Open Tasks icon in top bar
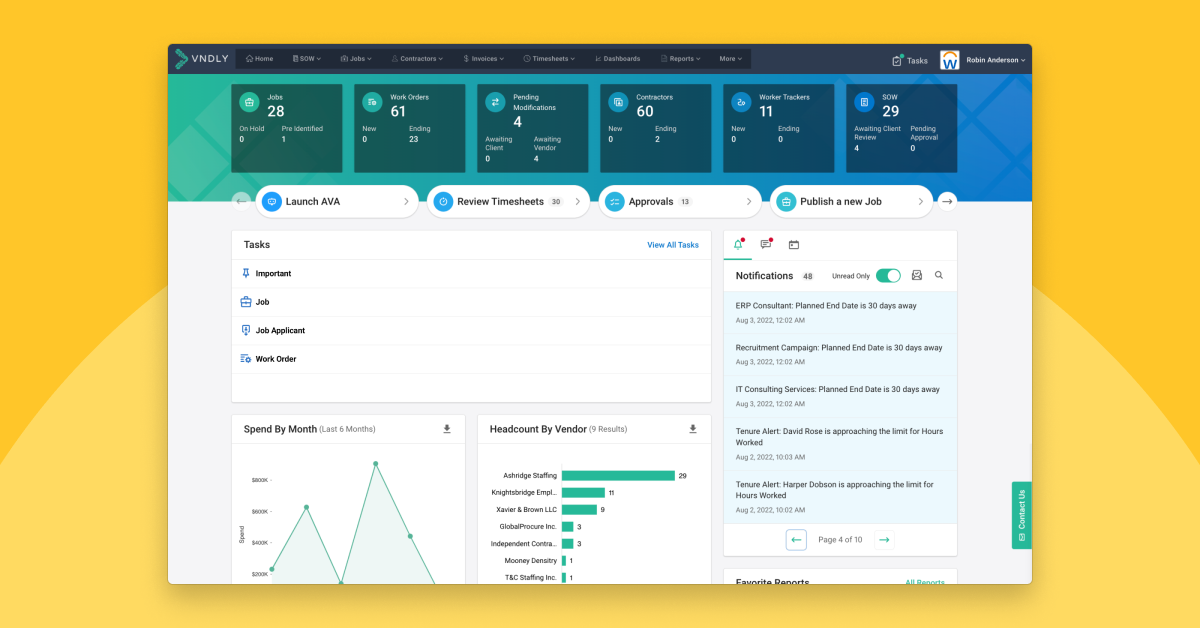The image size is (1200, 628). pos(910,60)
